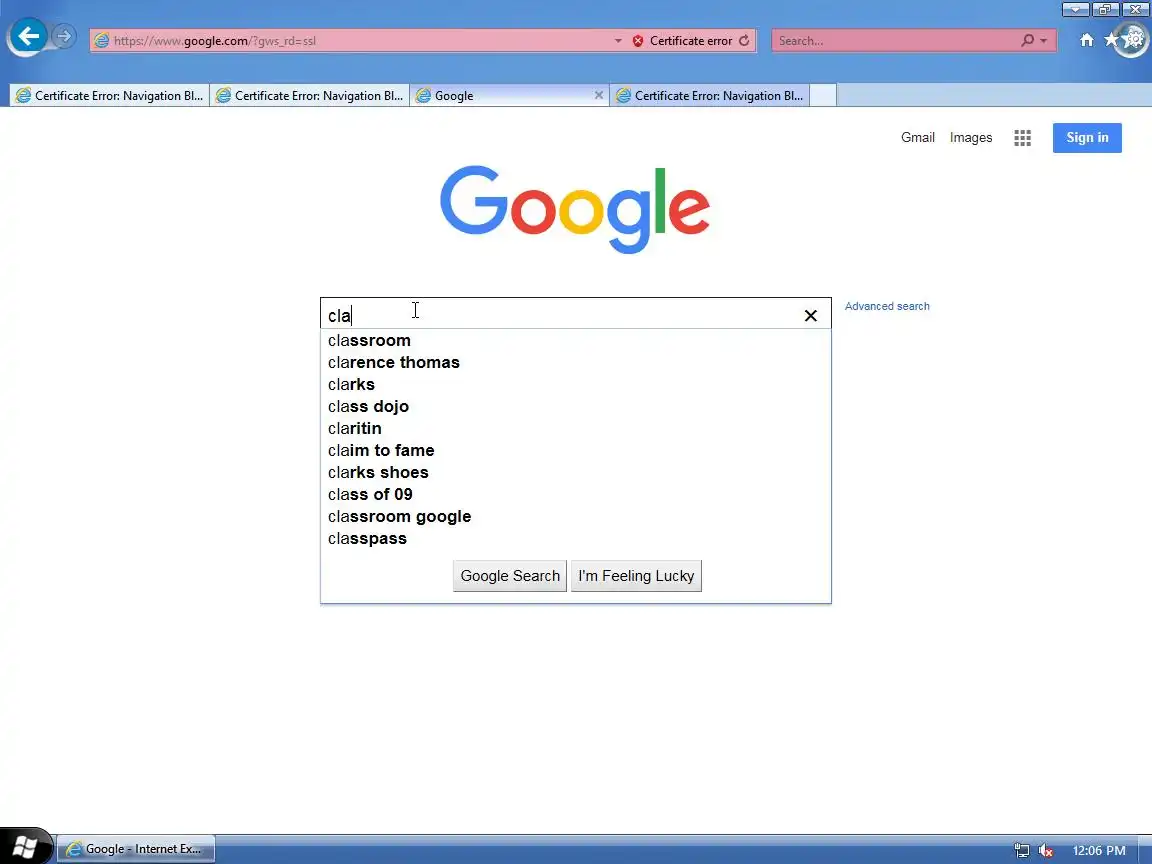Select suggestion 'classroom google'
Image resolution: width=1152 pixels, height=864 pixels.
(x=575, y=516)
